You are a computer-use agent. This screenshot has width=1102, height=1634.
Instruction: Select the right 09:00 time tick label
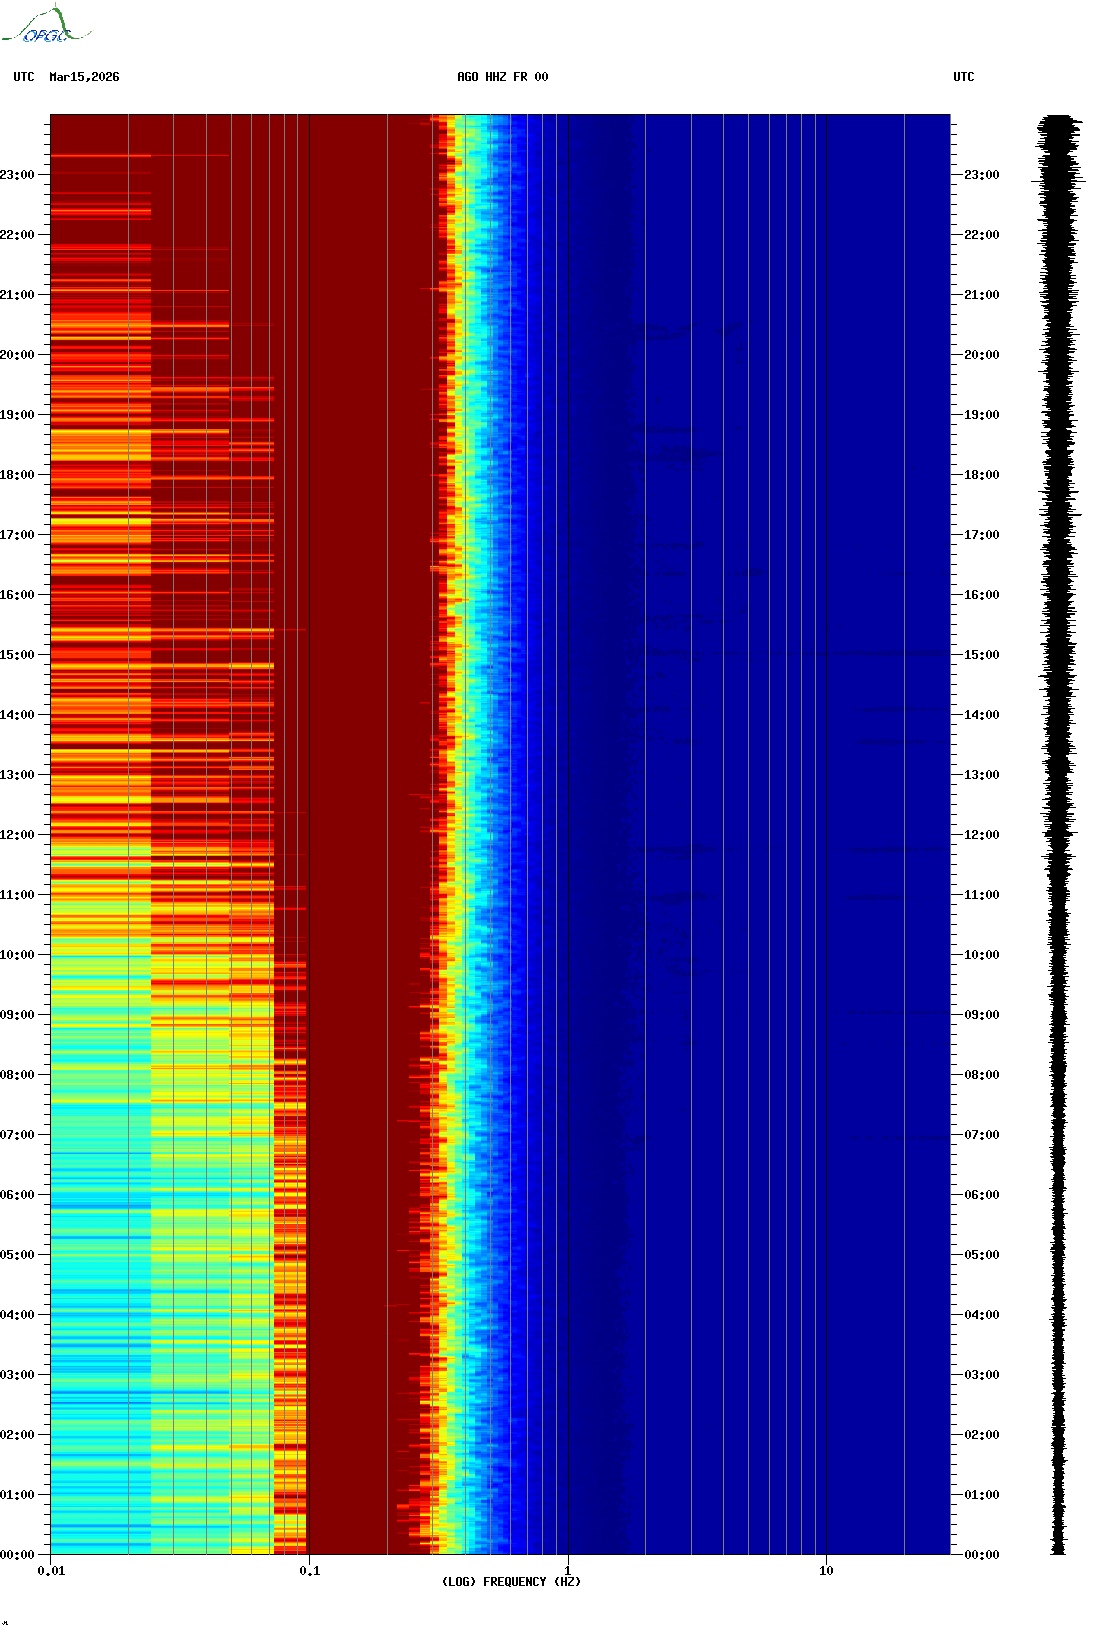click(x=981, y=1015)
